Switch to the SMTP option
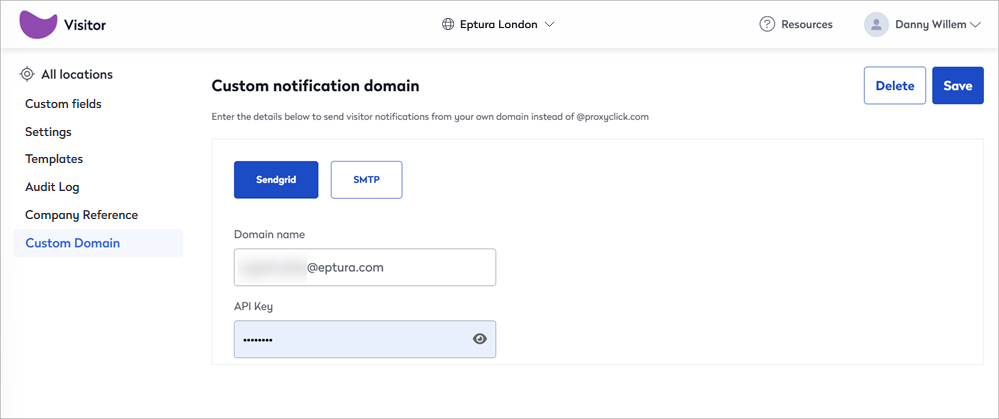The image size is (999, 419). (x=366, y=180)
